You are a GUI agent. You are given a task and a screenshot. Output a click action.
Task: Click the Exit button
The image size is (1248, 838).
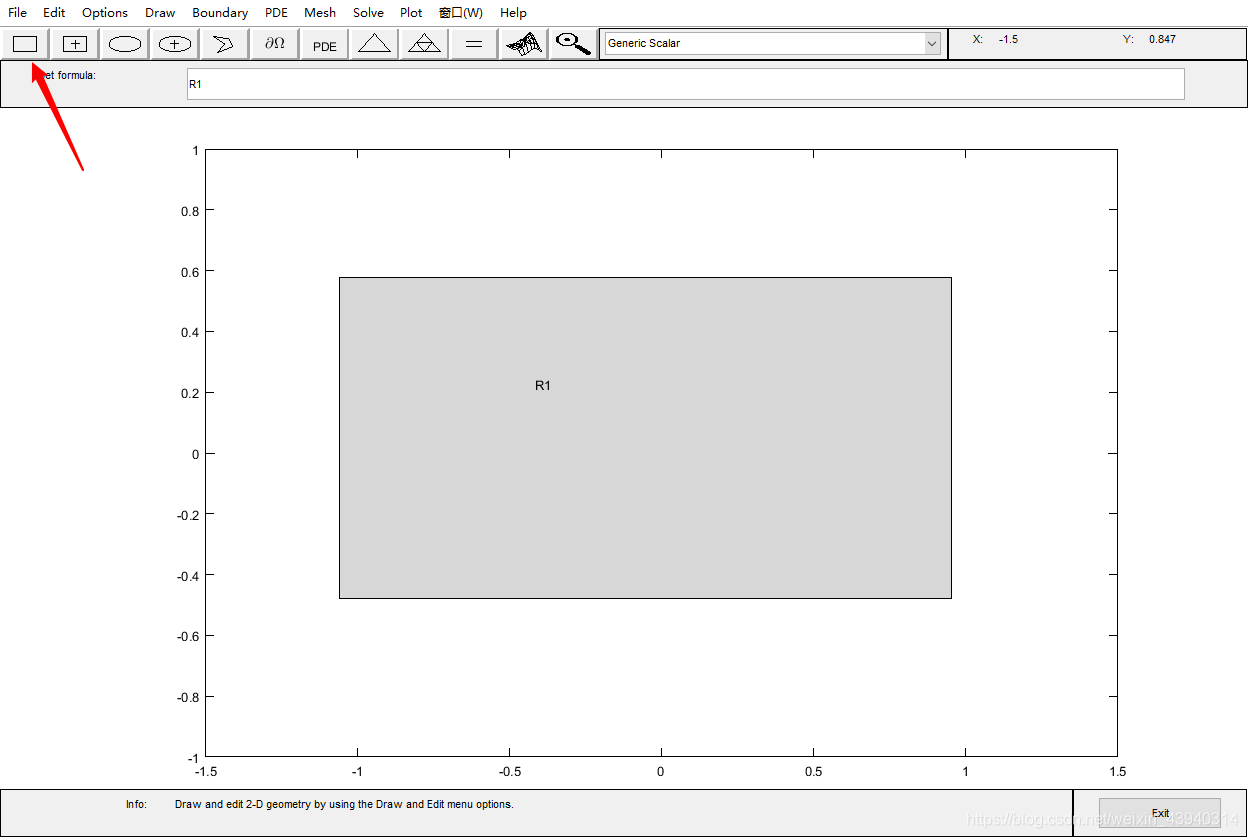pos(1160,813)
